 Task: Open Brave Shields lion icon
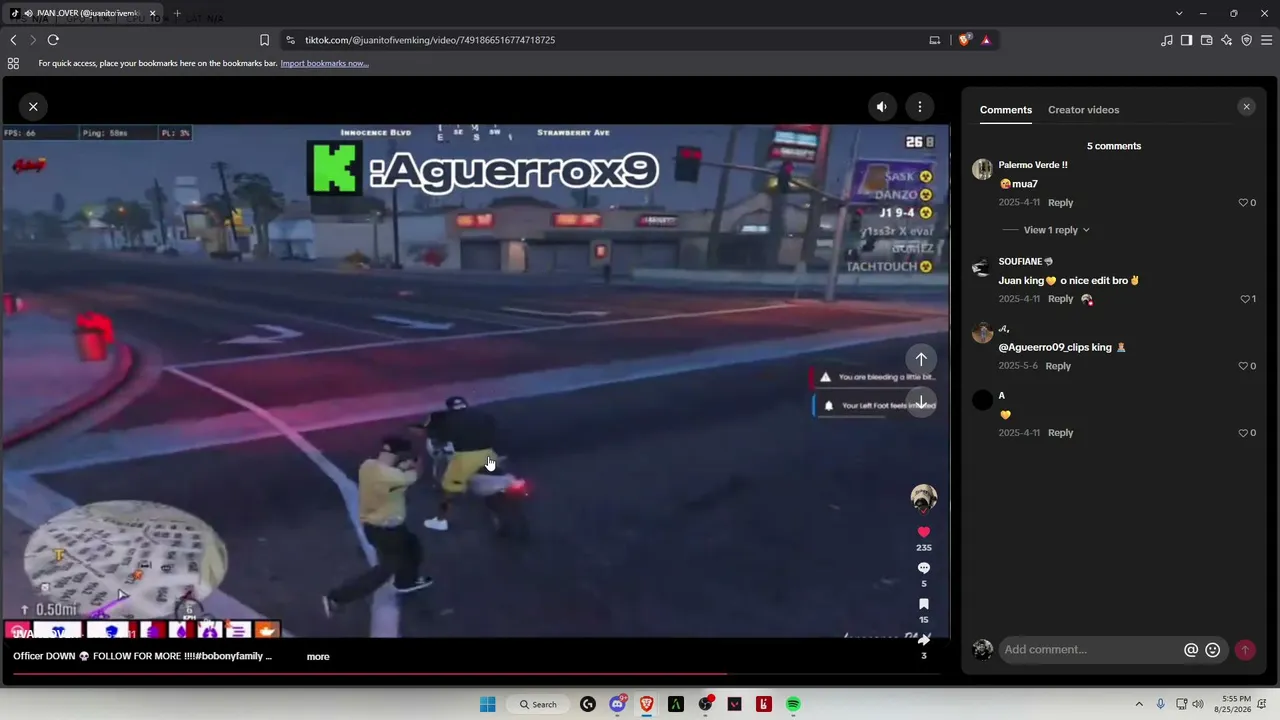click(x=964, y=40)
